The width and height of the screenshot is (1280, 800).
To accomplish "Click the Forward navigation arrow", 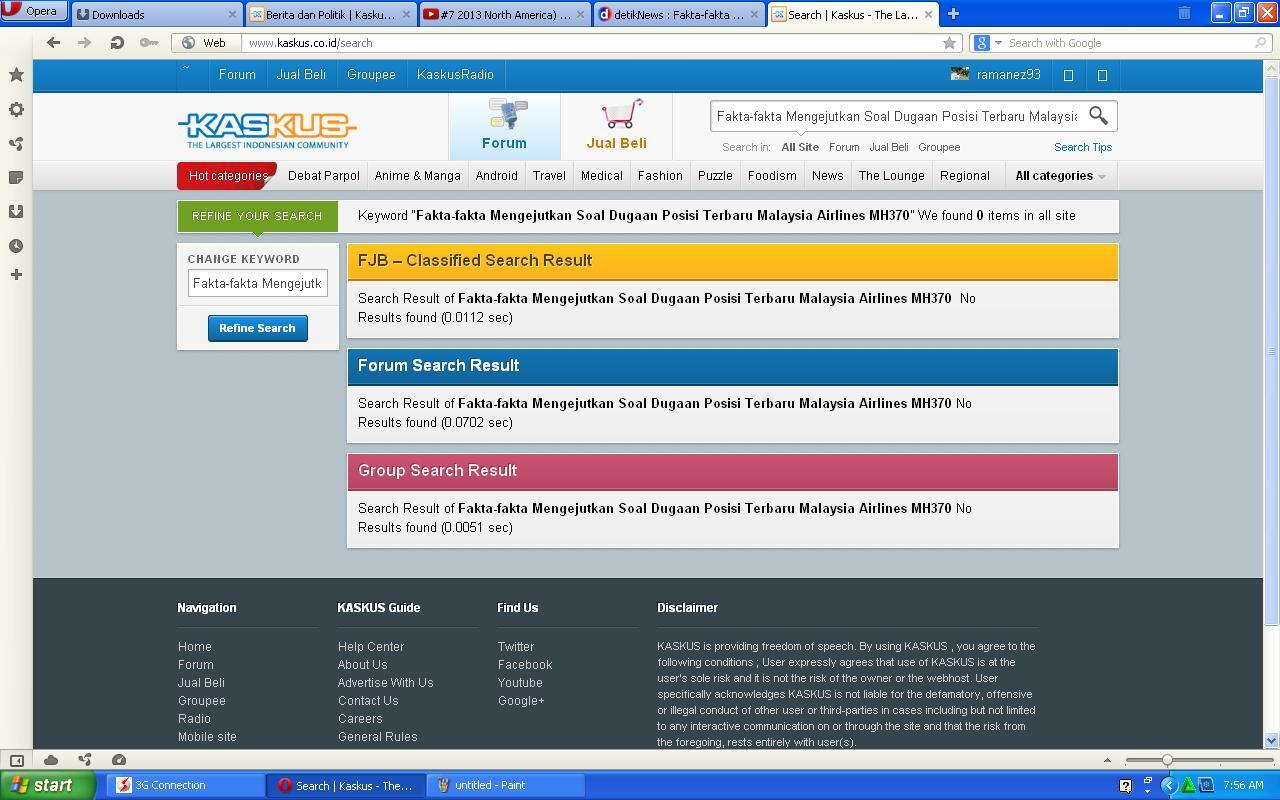I will [85, 43].
